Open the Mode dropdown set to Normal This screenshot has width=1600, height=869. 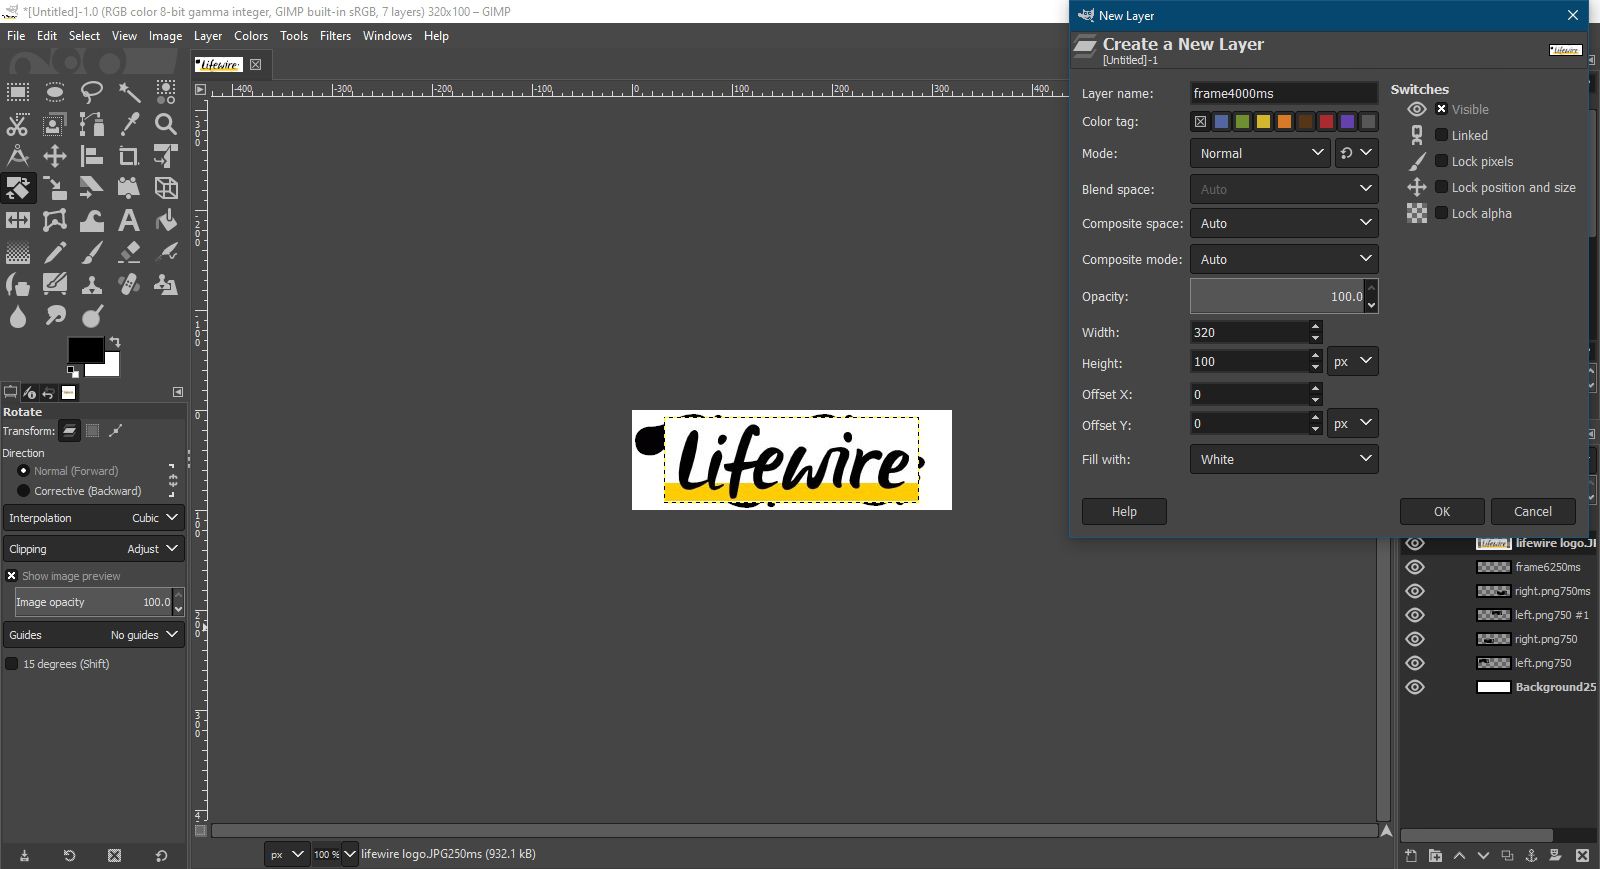(1260, 153)
